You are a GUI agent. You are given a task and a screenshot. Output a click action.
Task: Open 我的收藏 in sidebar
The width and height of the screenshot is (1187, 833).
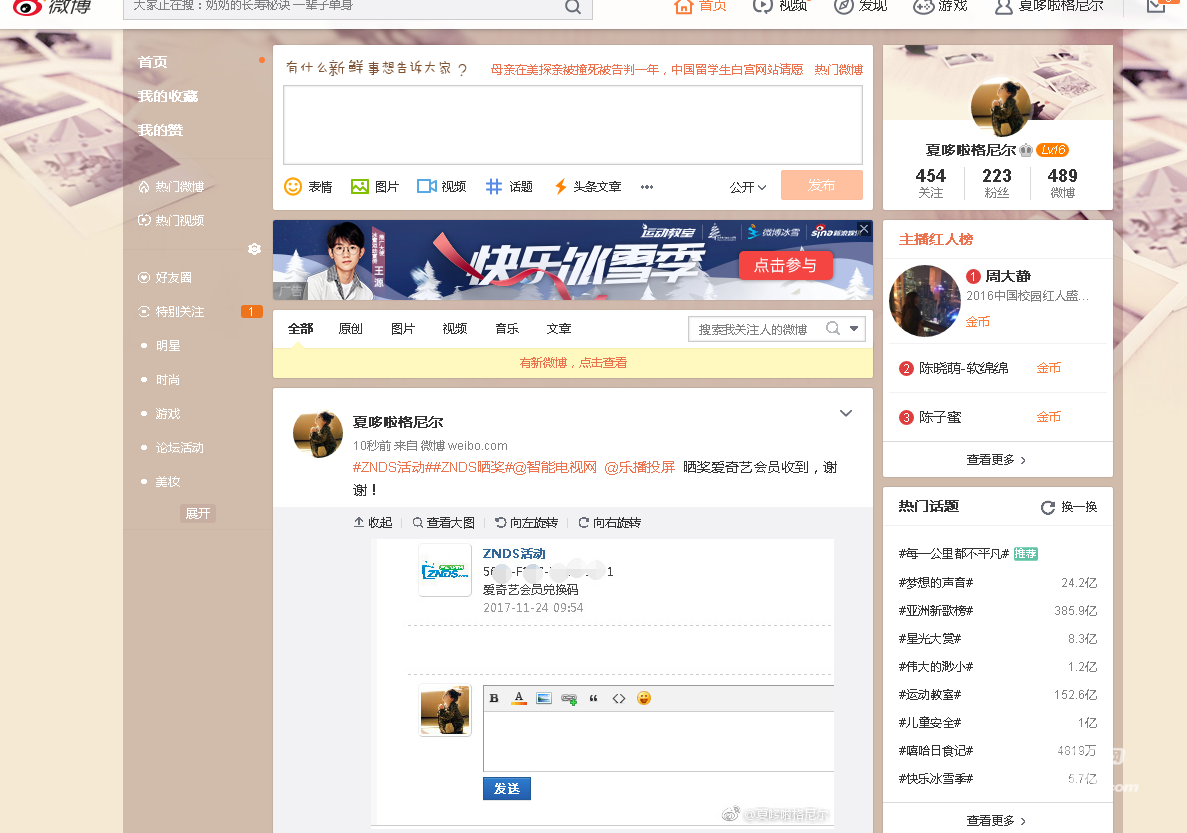tap(168, 96)
